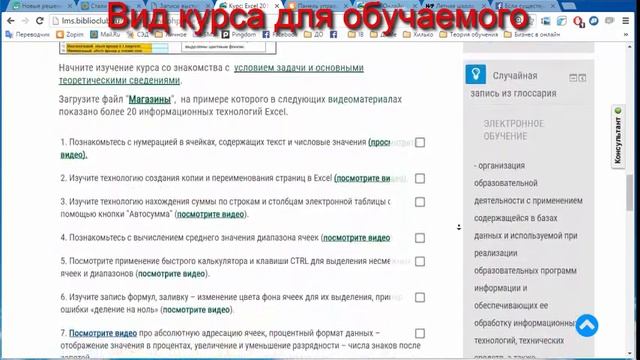The width and height of the screenshot is (640, 360).
Task: Open the Бизнес в онлайн bookmarks folder
Action: tap(532, 35)
